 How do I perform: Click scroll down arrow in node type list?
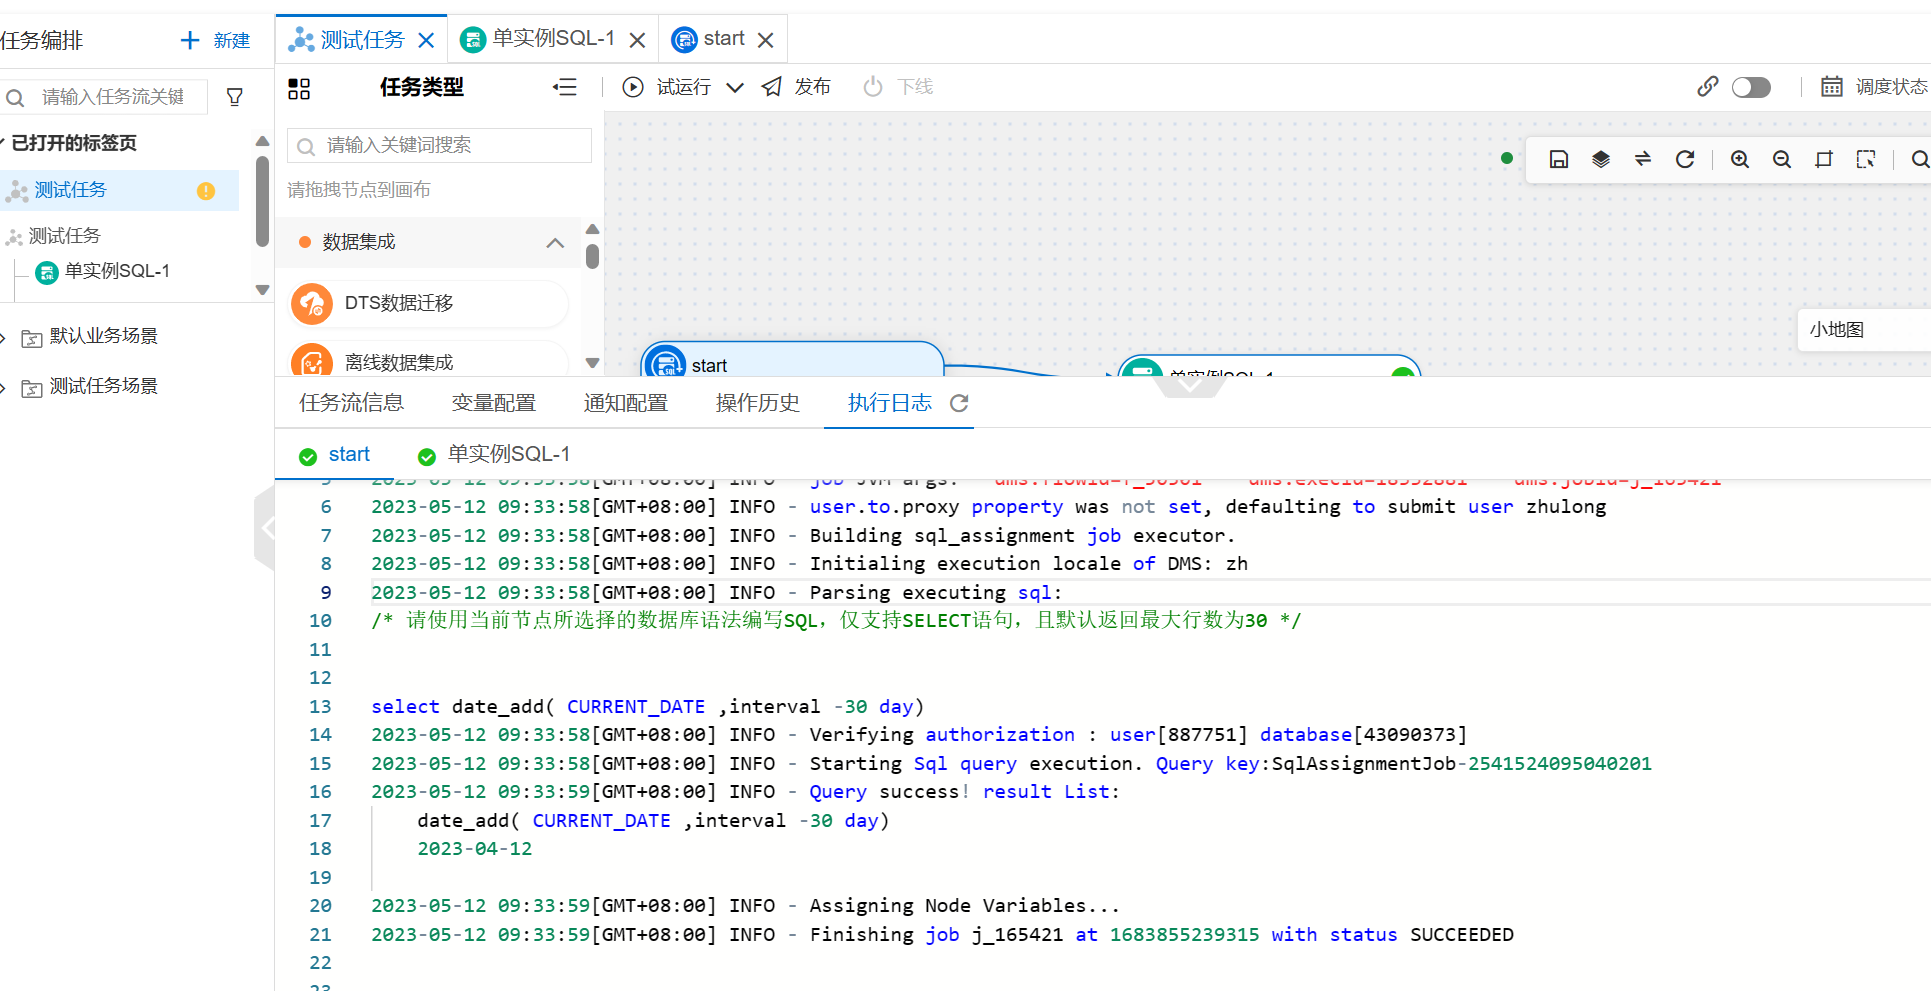click(x=592, y=363)
